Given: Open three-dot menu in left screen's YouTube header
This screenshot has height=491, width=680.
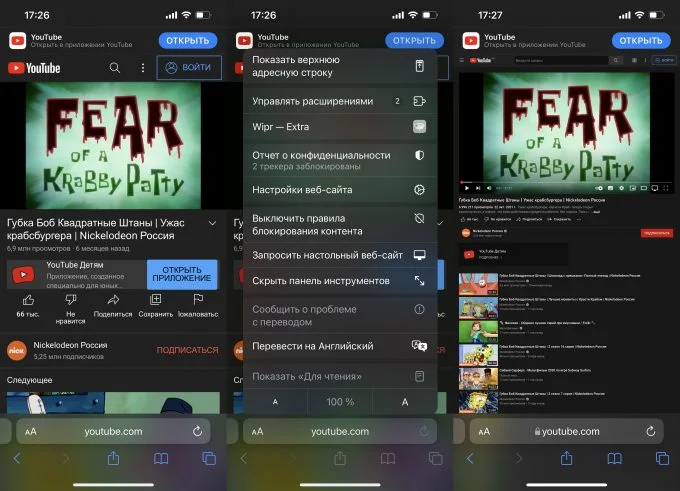Looking at the screenshot, I should click(143, 68).
